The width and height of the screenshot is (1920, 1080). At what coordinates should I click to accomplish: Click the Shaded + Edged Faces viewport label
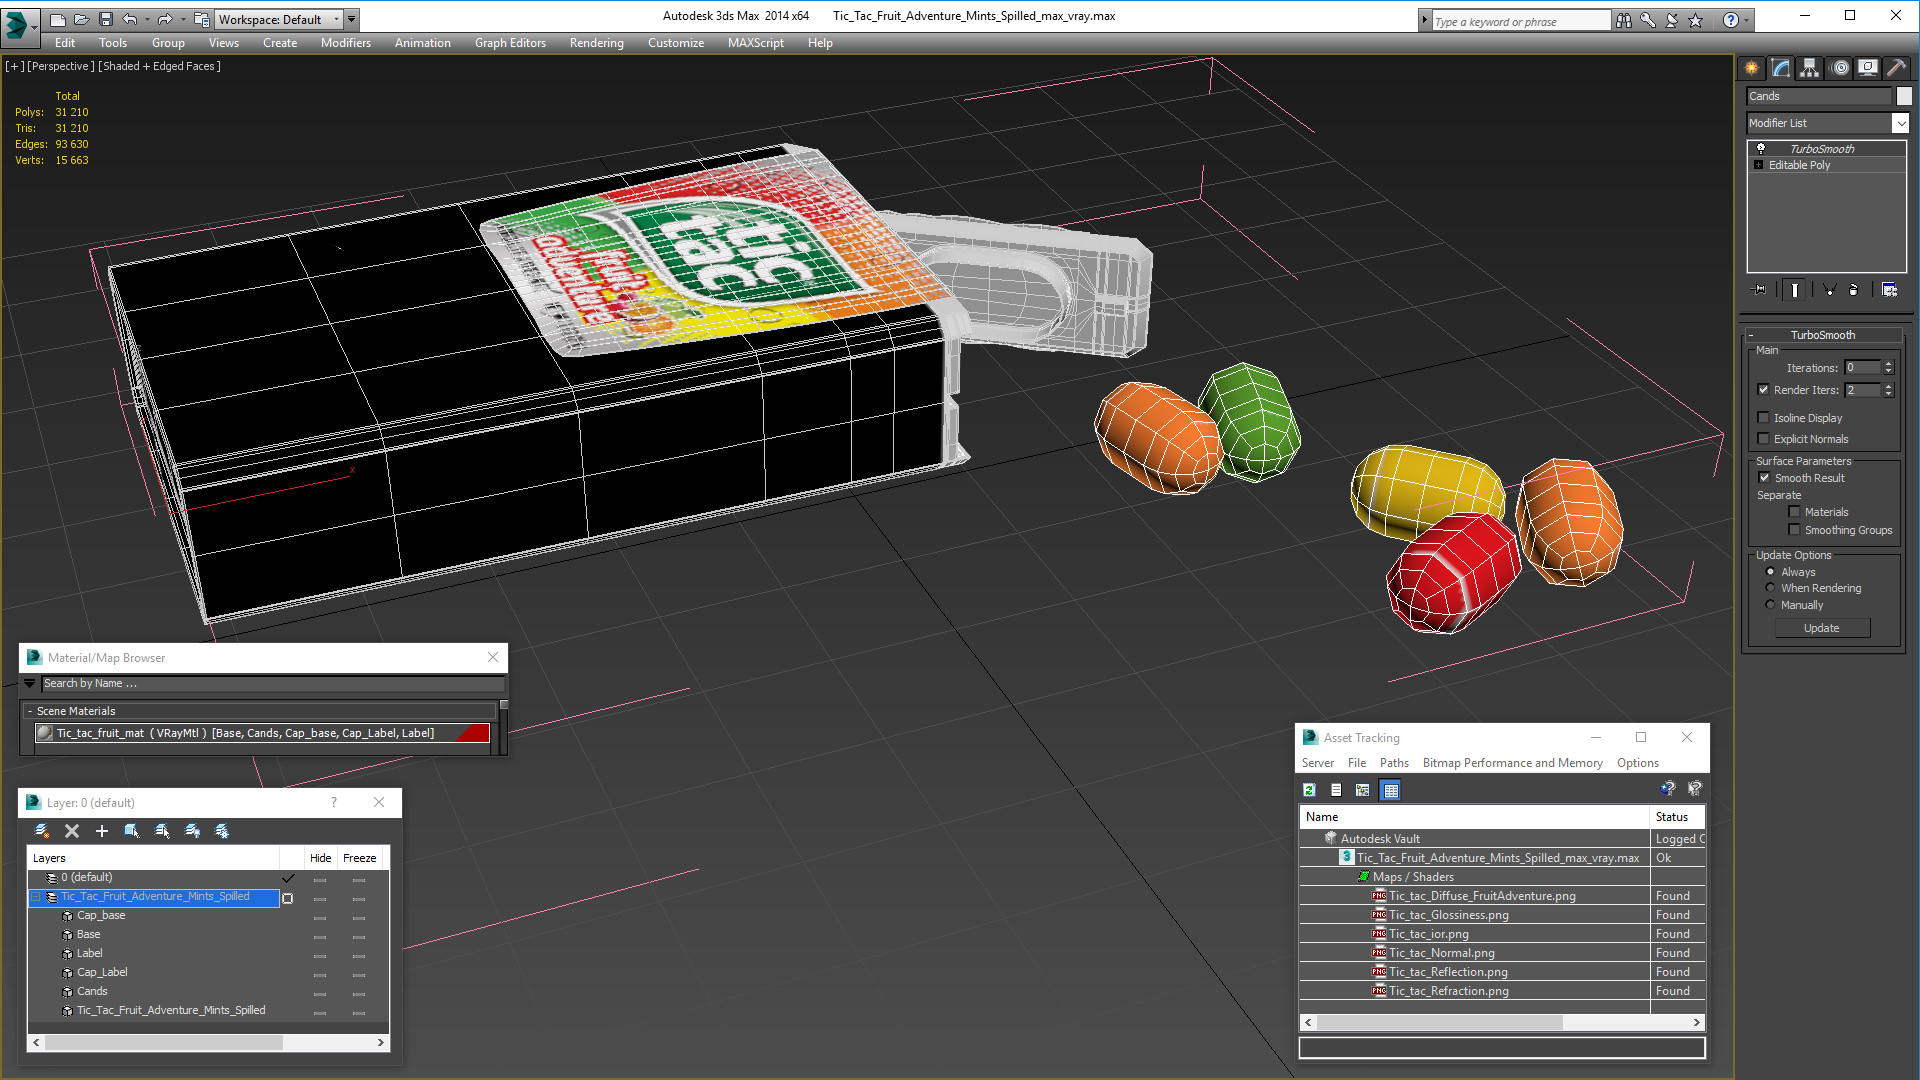[x=160, y=66]
